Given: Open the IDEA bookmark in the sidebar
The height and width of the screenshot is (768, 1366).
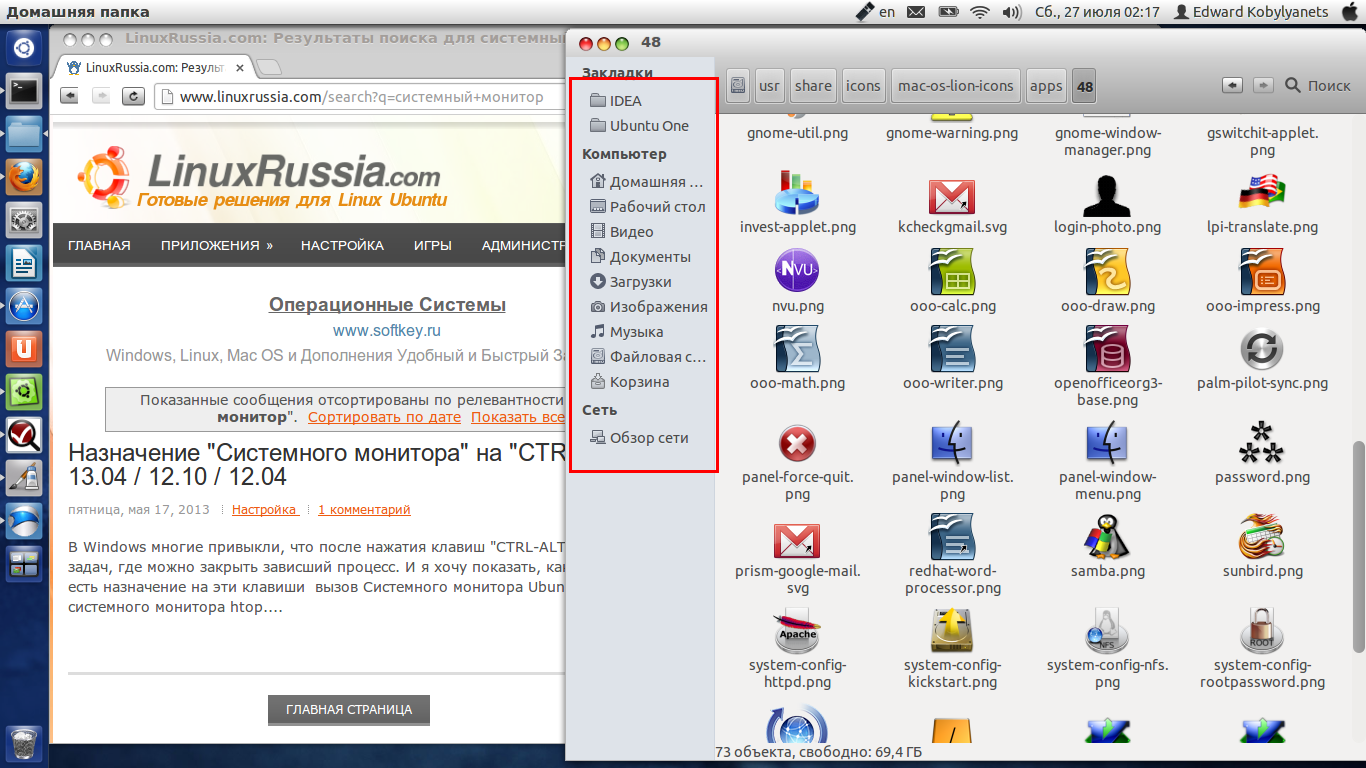Looking at the screenshot, I should click(615, 101).
